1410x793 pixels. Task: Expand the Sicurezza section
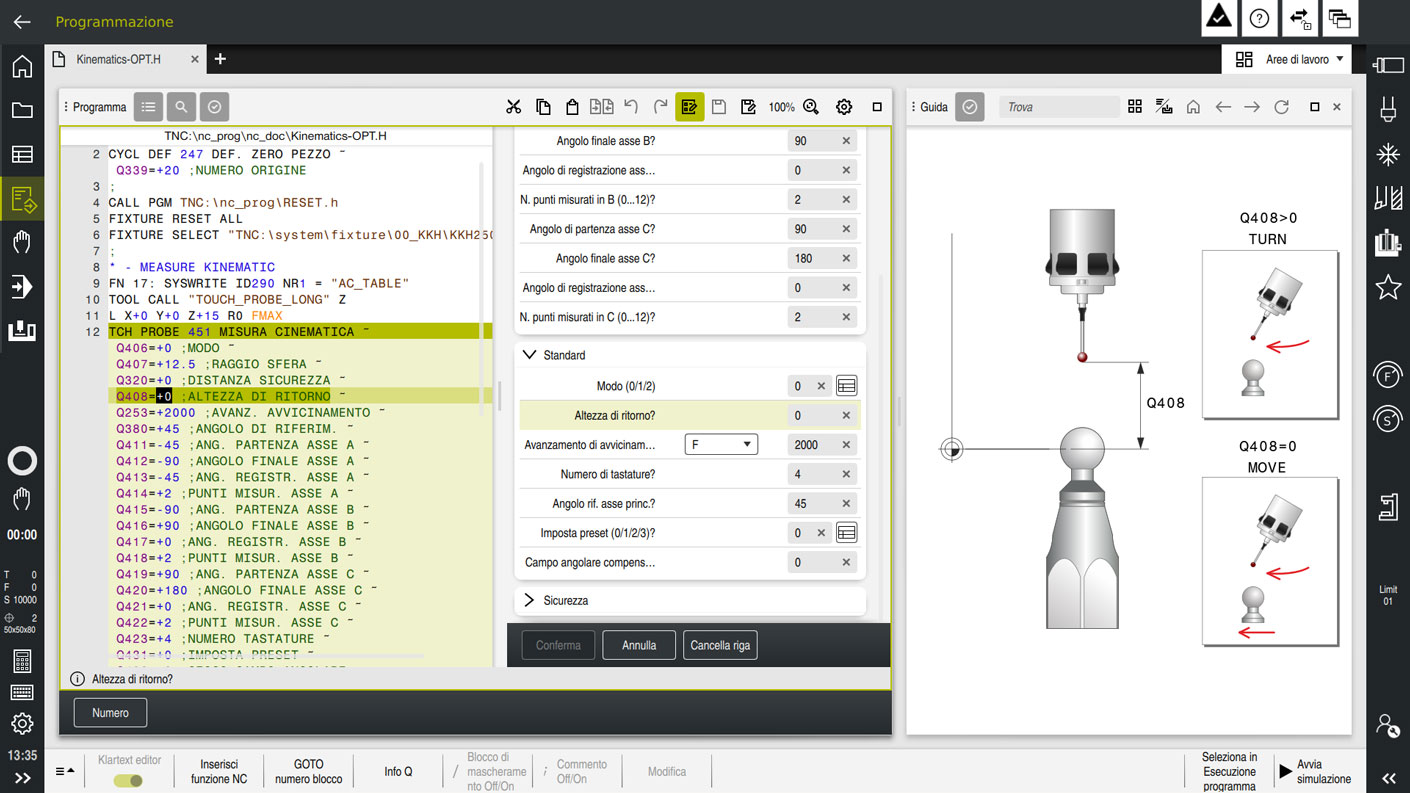[x=530, y=601]
